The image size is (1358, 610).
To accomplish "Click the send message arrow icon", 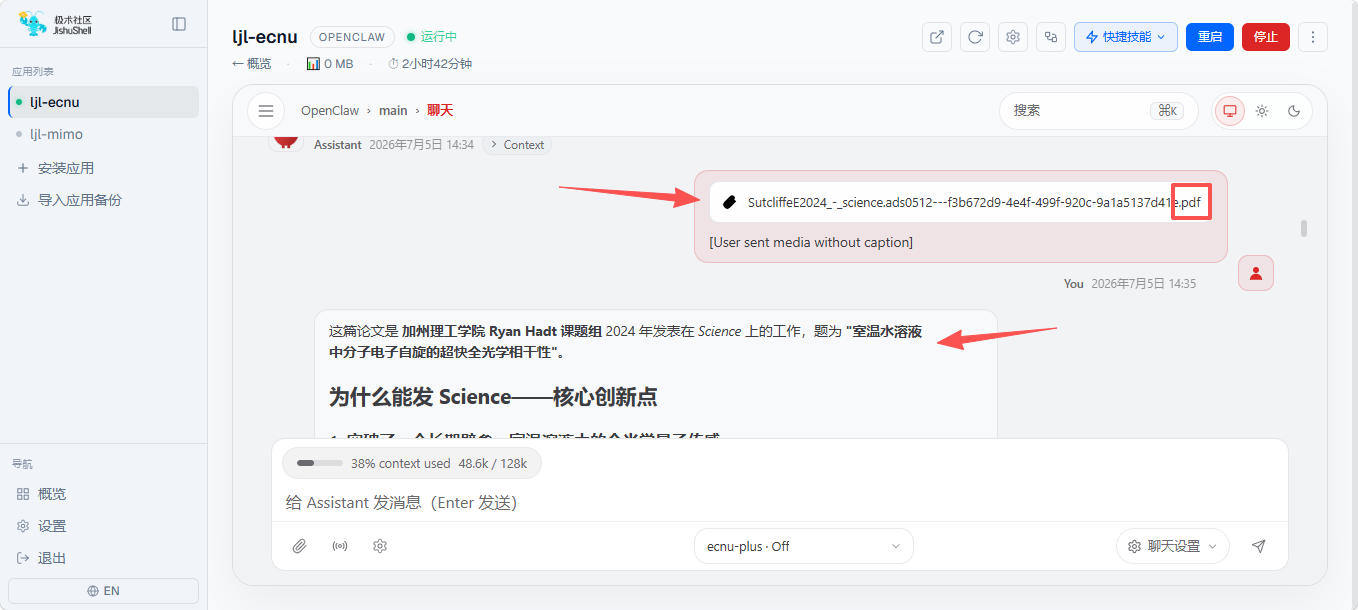I will coord(1259,546).
